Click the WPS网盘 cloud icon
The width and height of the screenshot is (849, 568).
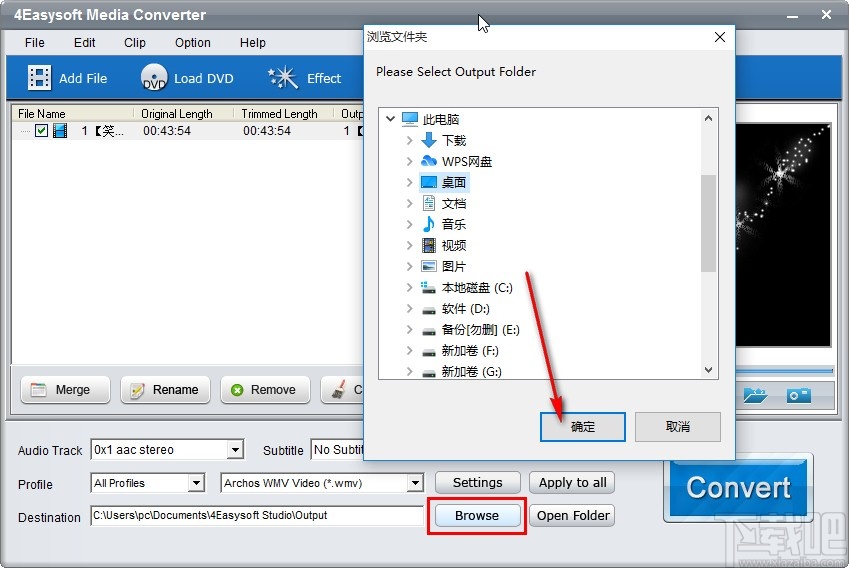pos(429,161)
